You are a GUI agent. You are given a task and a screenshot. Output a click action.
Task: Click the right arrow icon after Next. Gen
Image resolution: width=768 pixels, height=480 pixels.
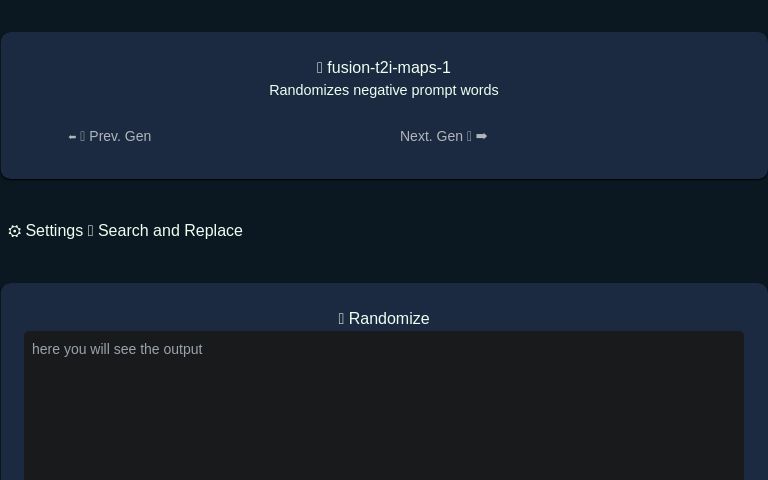pos(481,136)
